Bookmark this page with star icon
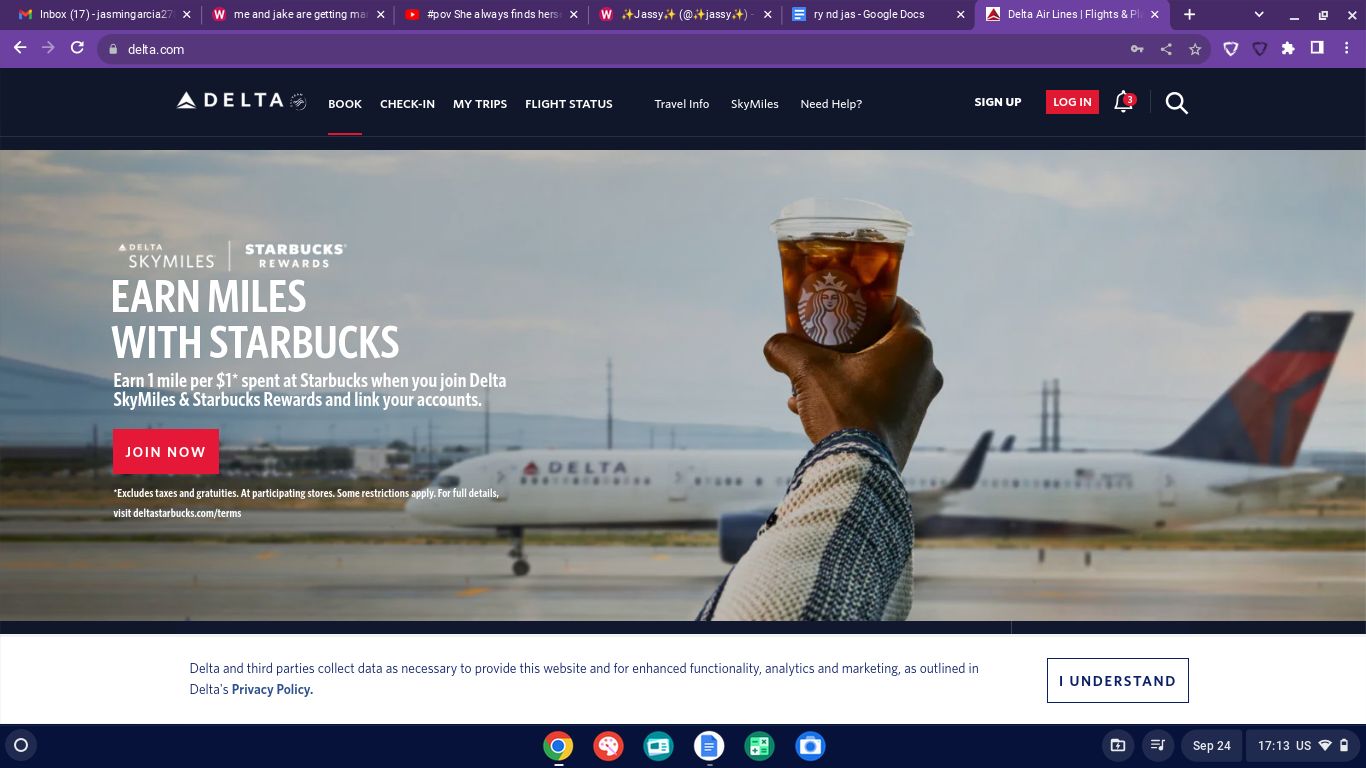 (1195, 49)
